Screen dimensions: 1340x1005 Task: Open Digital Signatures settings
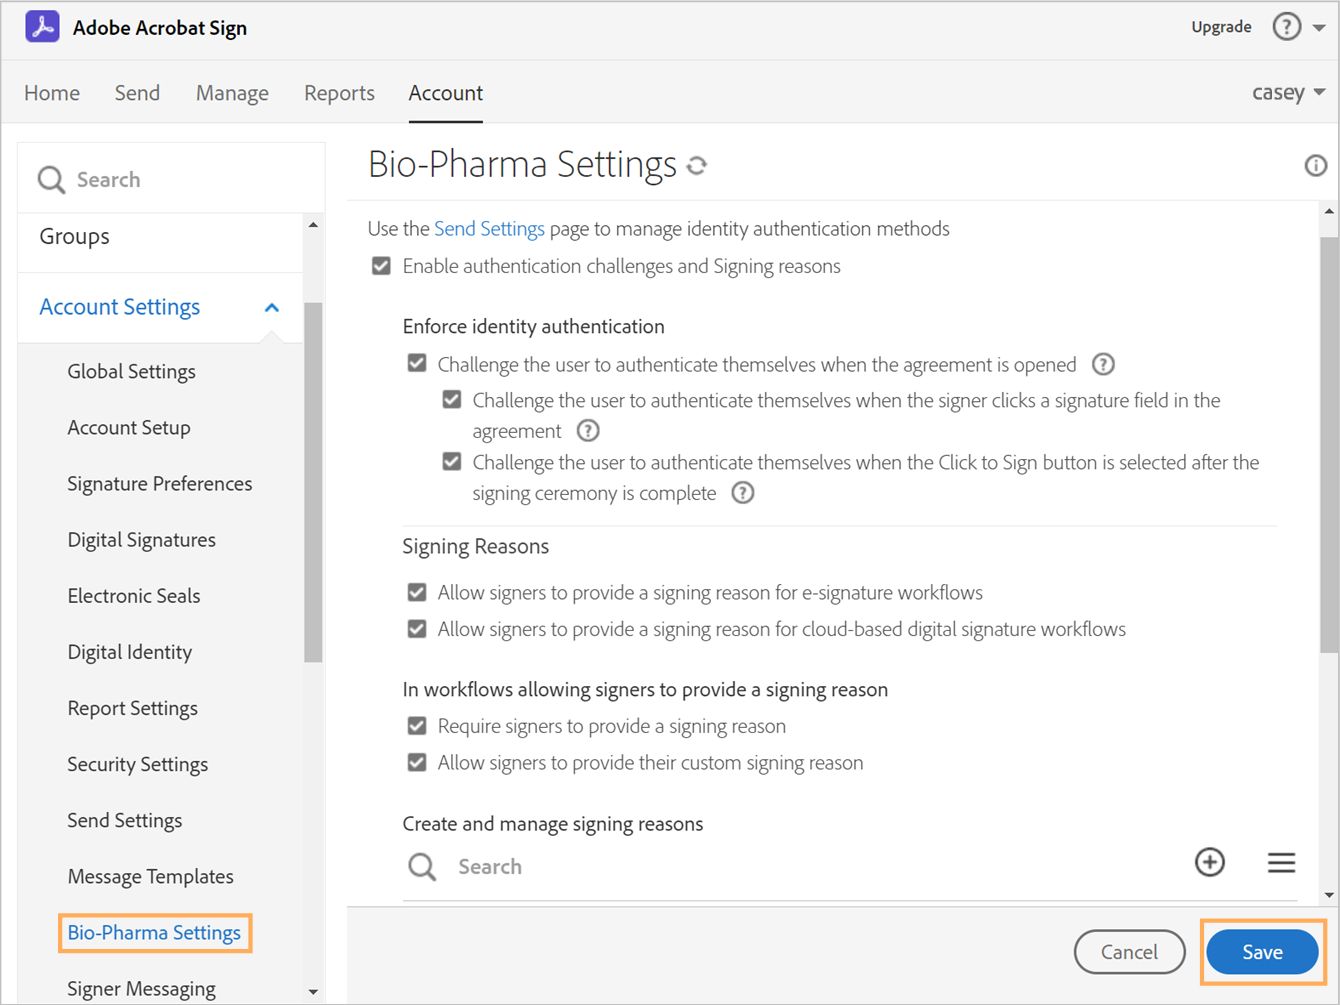tap(142, 540)
